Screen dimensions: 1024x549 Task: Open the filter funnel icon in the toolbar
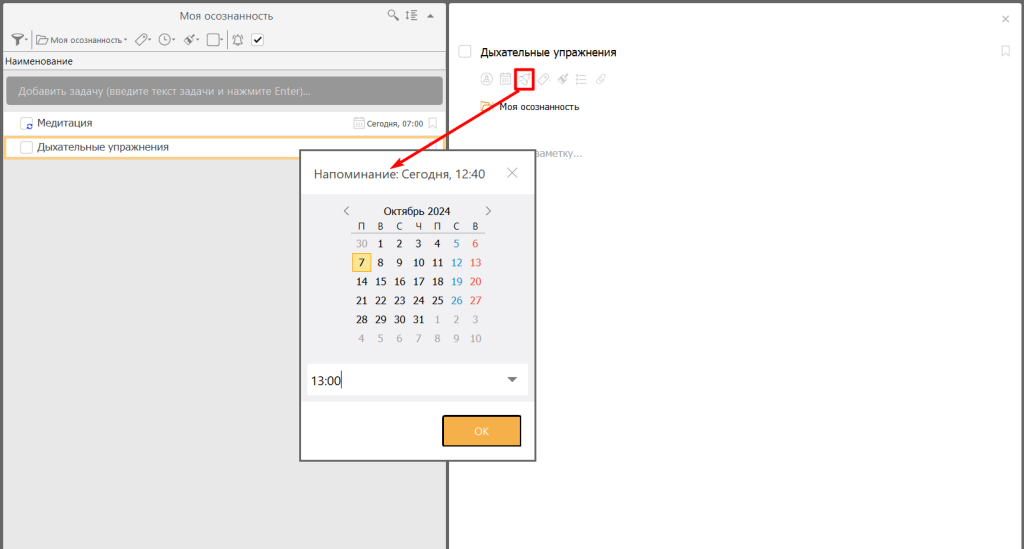tap(17, 40)
